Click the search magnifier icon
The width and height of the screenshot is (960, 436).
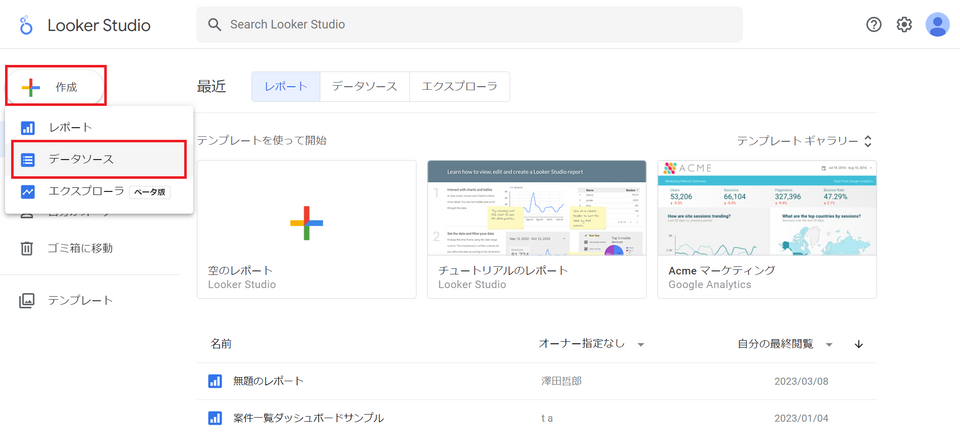(214, 25)
